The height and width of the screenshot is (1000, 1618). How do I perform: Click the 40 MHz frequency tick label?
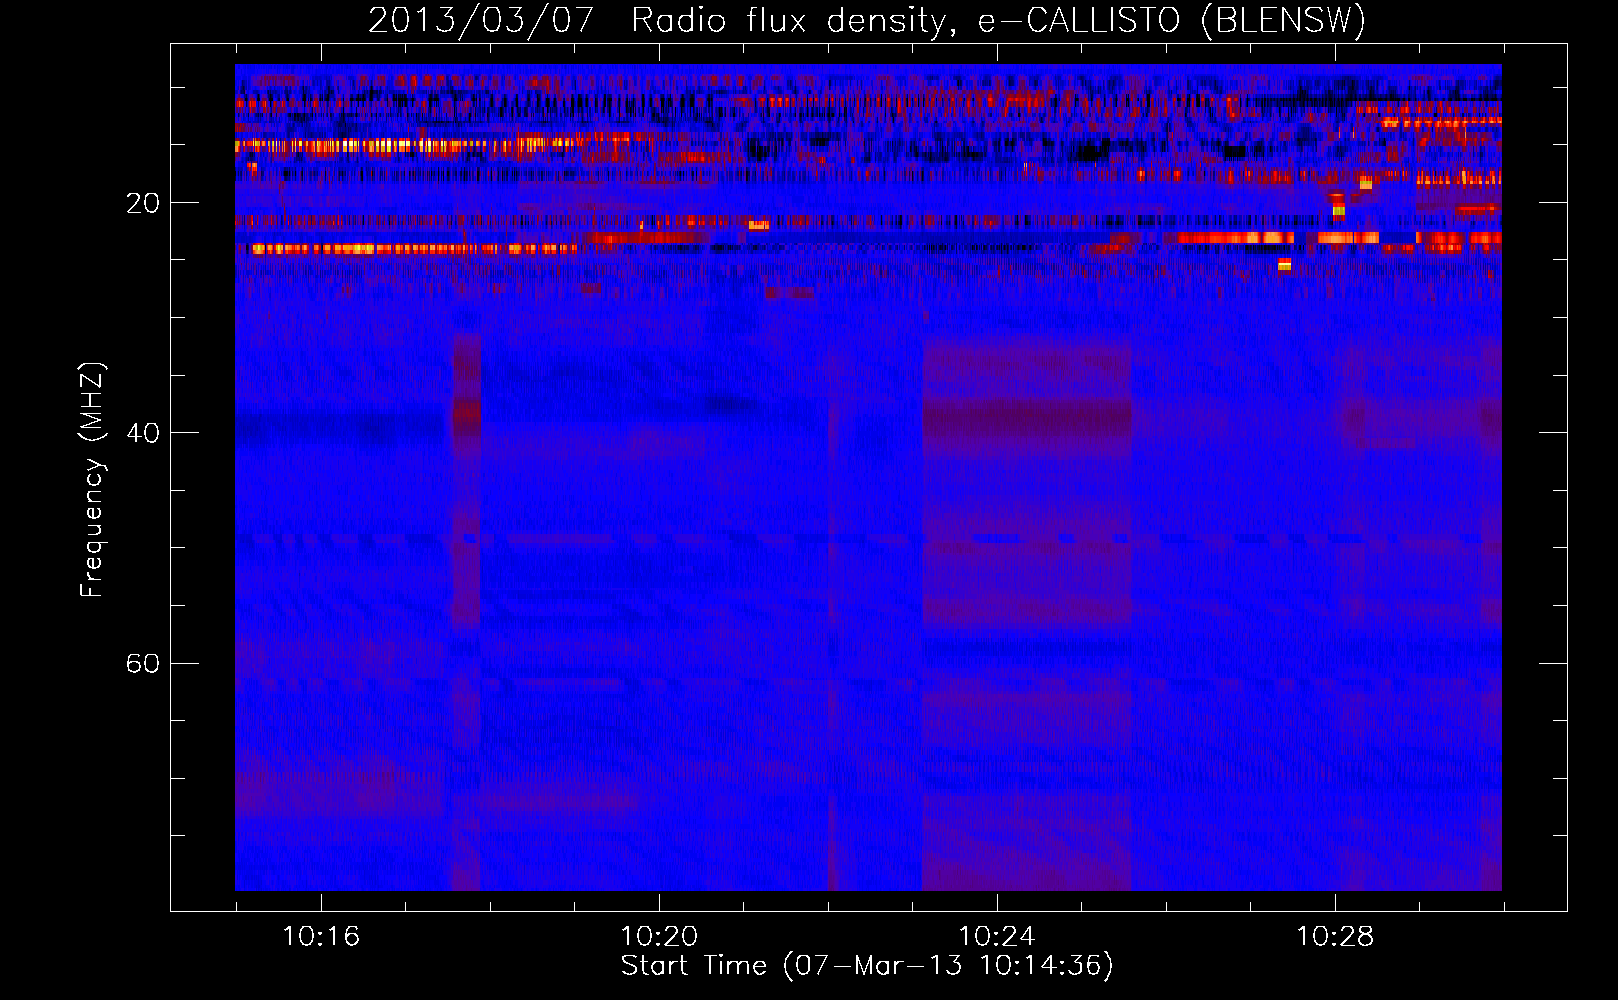(142, 433)
